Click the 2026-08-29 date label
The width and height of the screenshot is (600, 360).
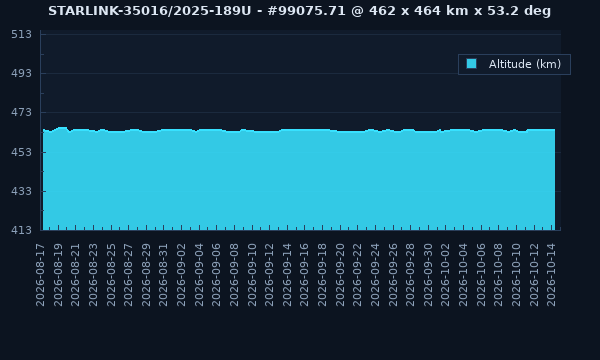point(146,275)
